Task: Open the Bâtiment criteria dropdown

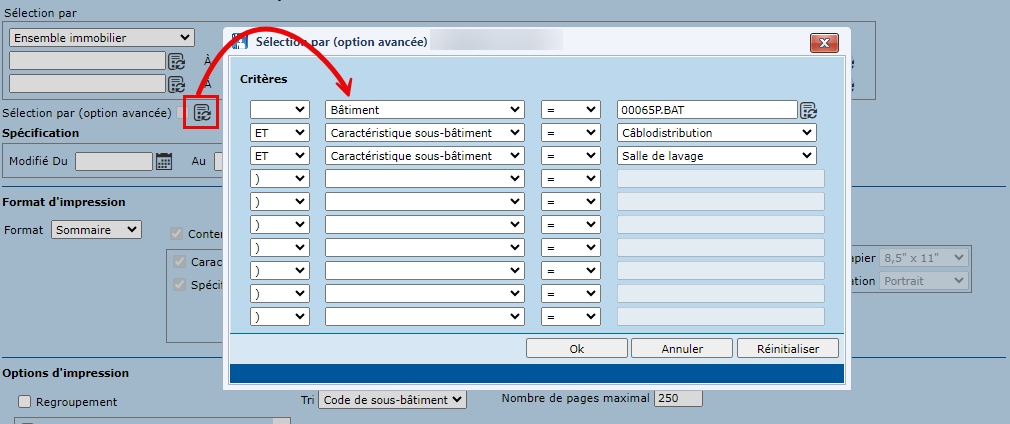Action: point(424,109)
